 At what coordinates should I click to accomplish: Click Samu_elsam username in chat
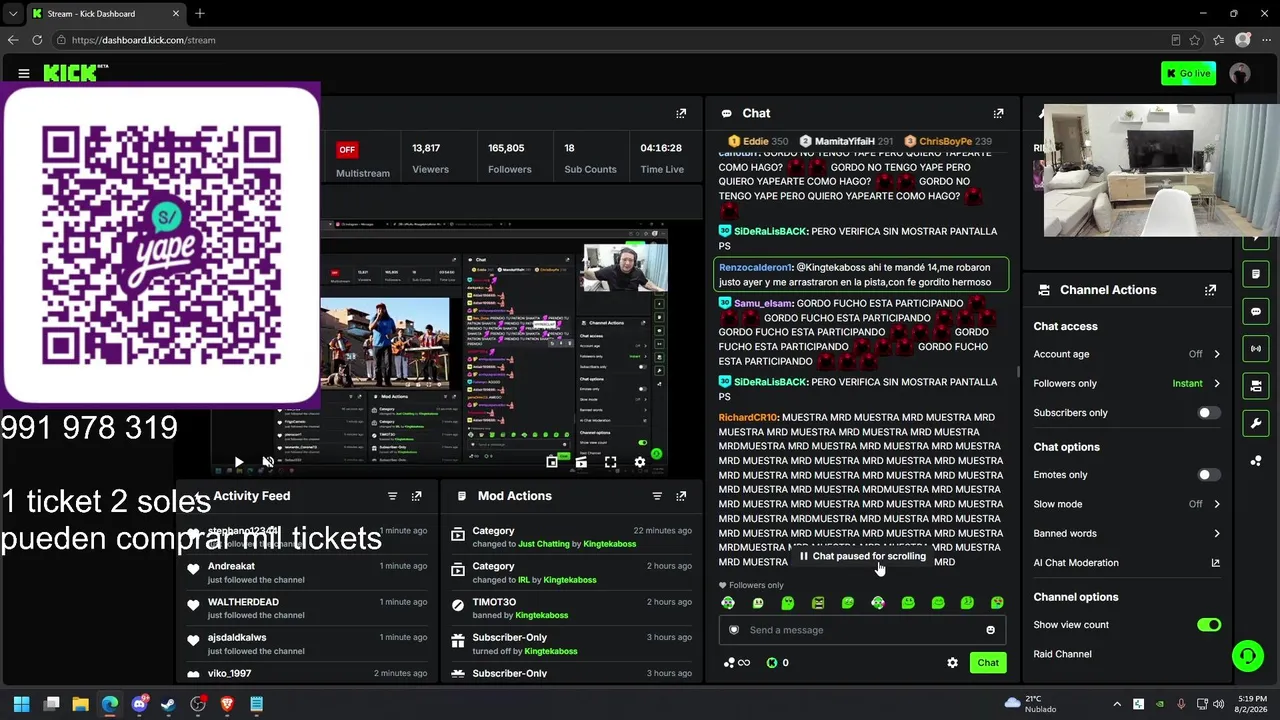pos(764,303)
